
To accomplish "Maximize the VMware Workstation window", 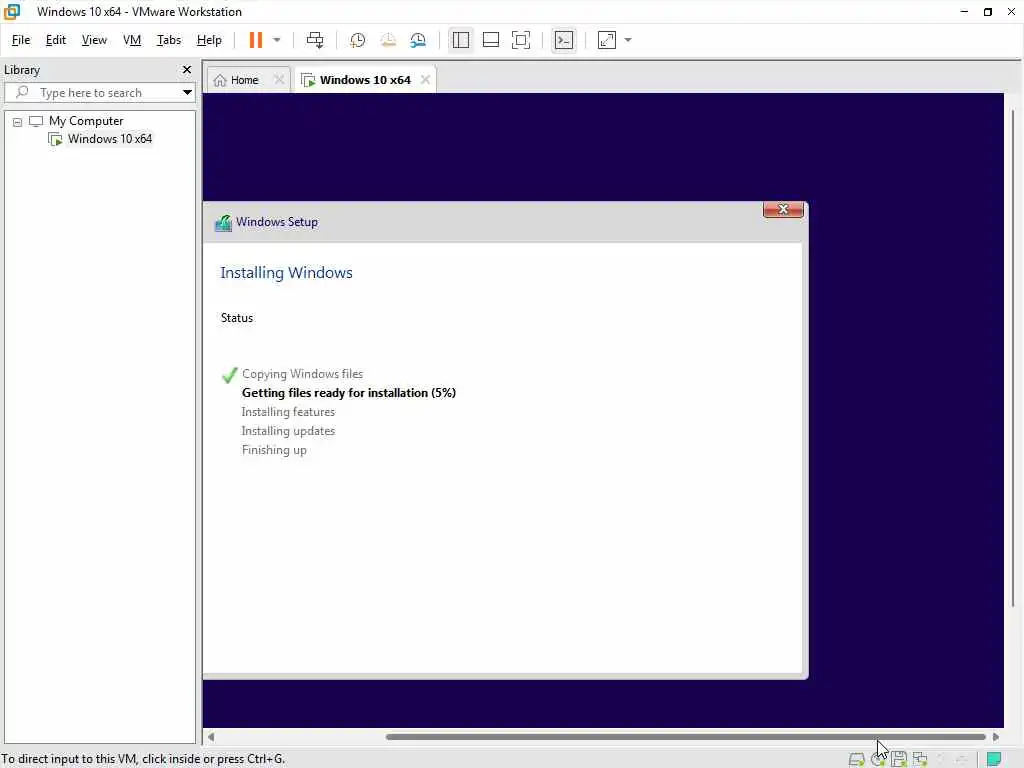I will 987,12.
